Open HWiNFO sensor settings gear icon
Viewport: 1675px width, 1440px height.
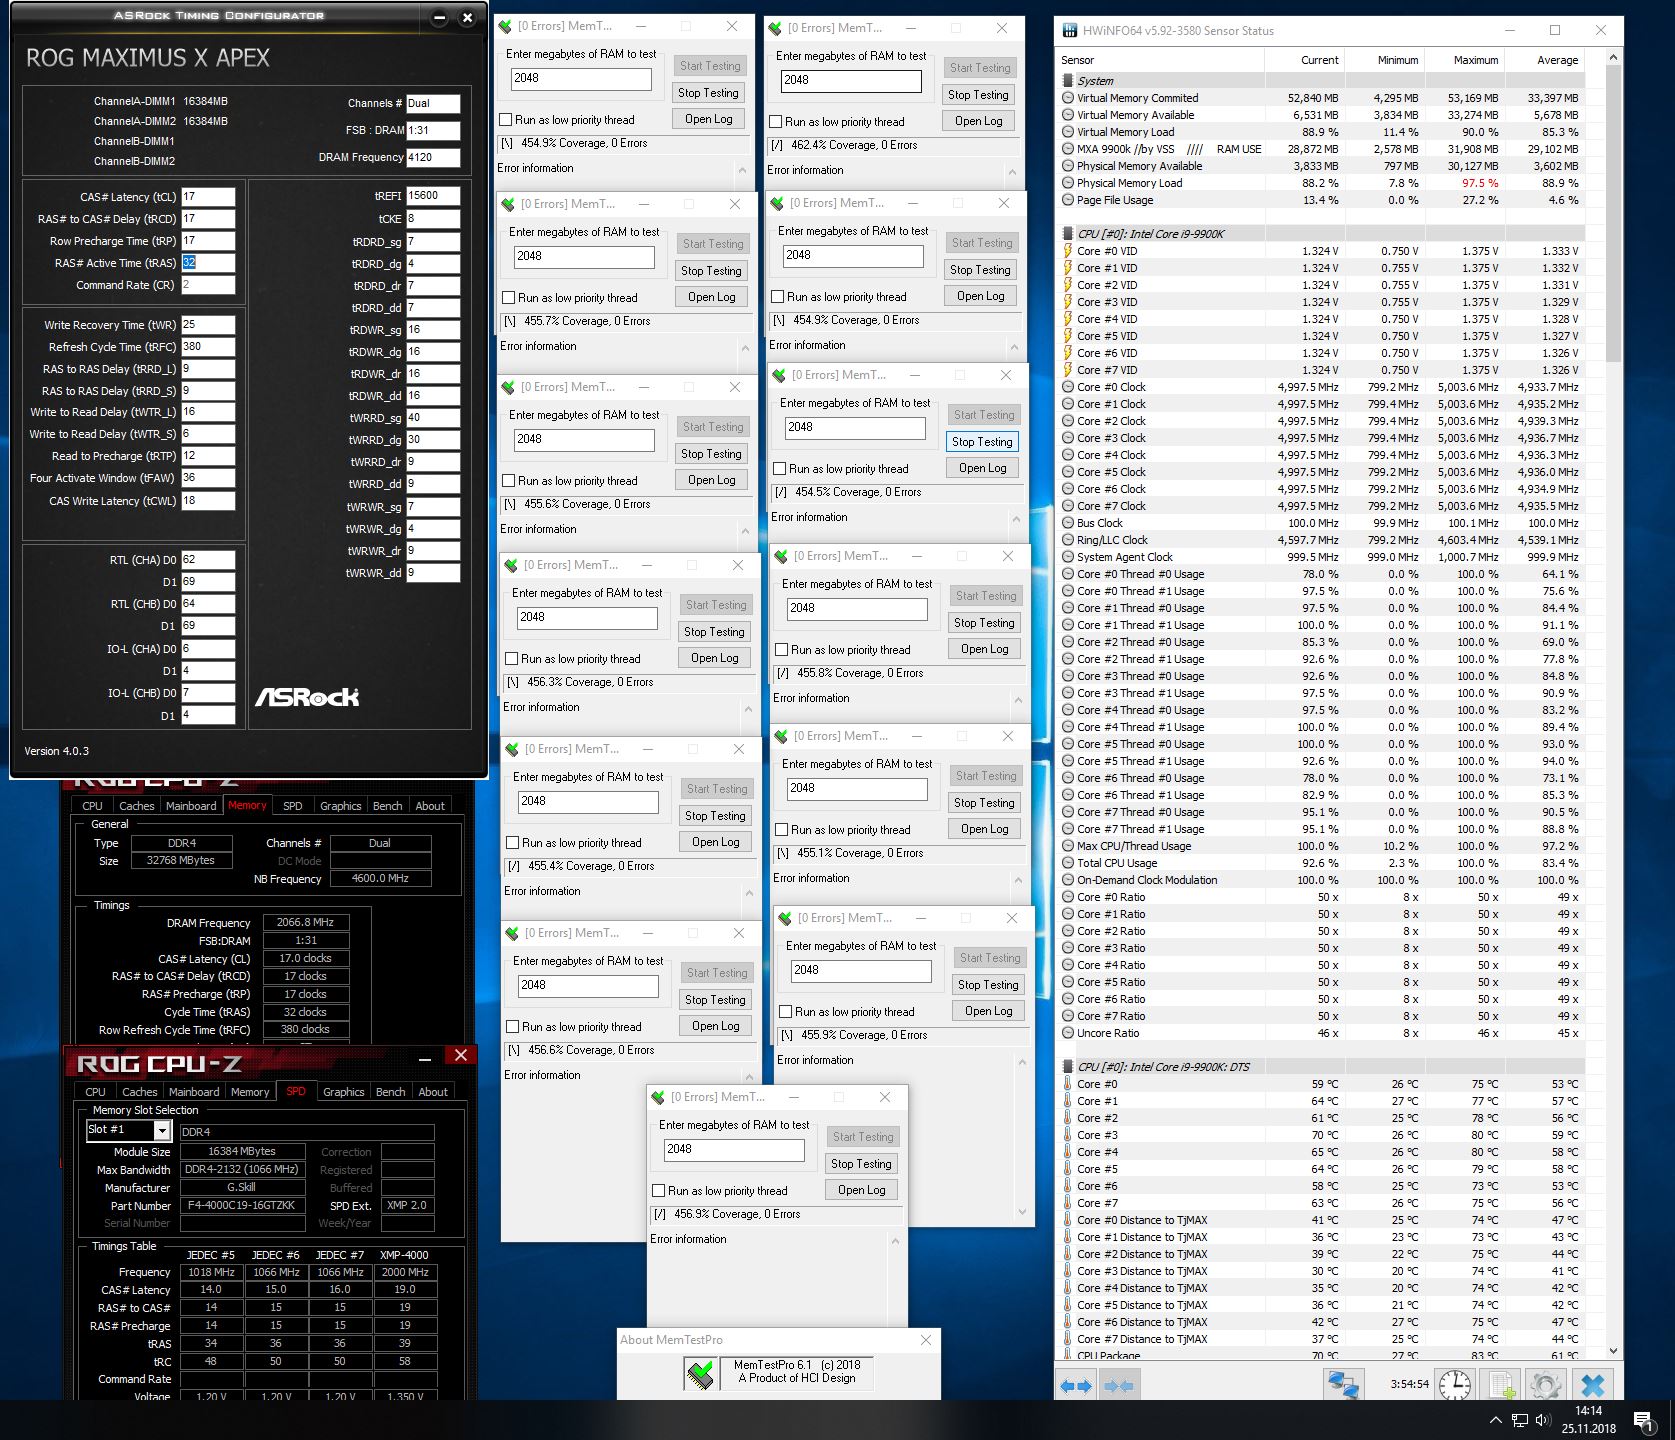coord(1546,1385)
